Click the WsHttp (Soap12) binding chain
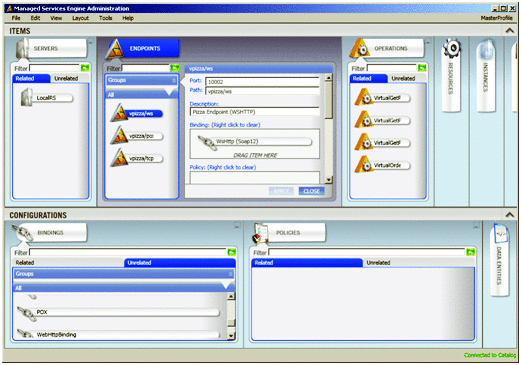521x365 pixels. [207, 142]
